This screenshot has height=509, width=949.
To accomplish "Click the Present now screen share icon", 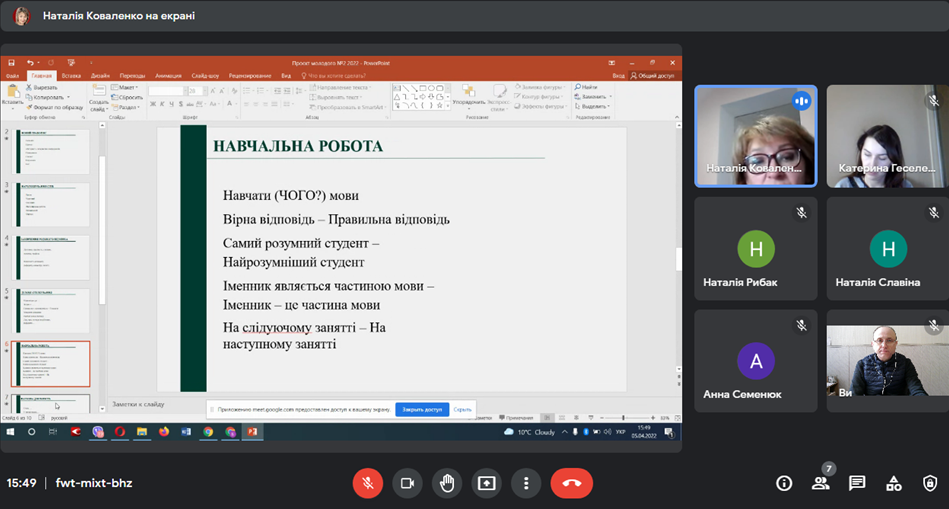I will pyautogui.click(x=487, y=483).
